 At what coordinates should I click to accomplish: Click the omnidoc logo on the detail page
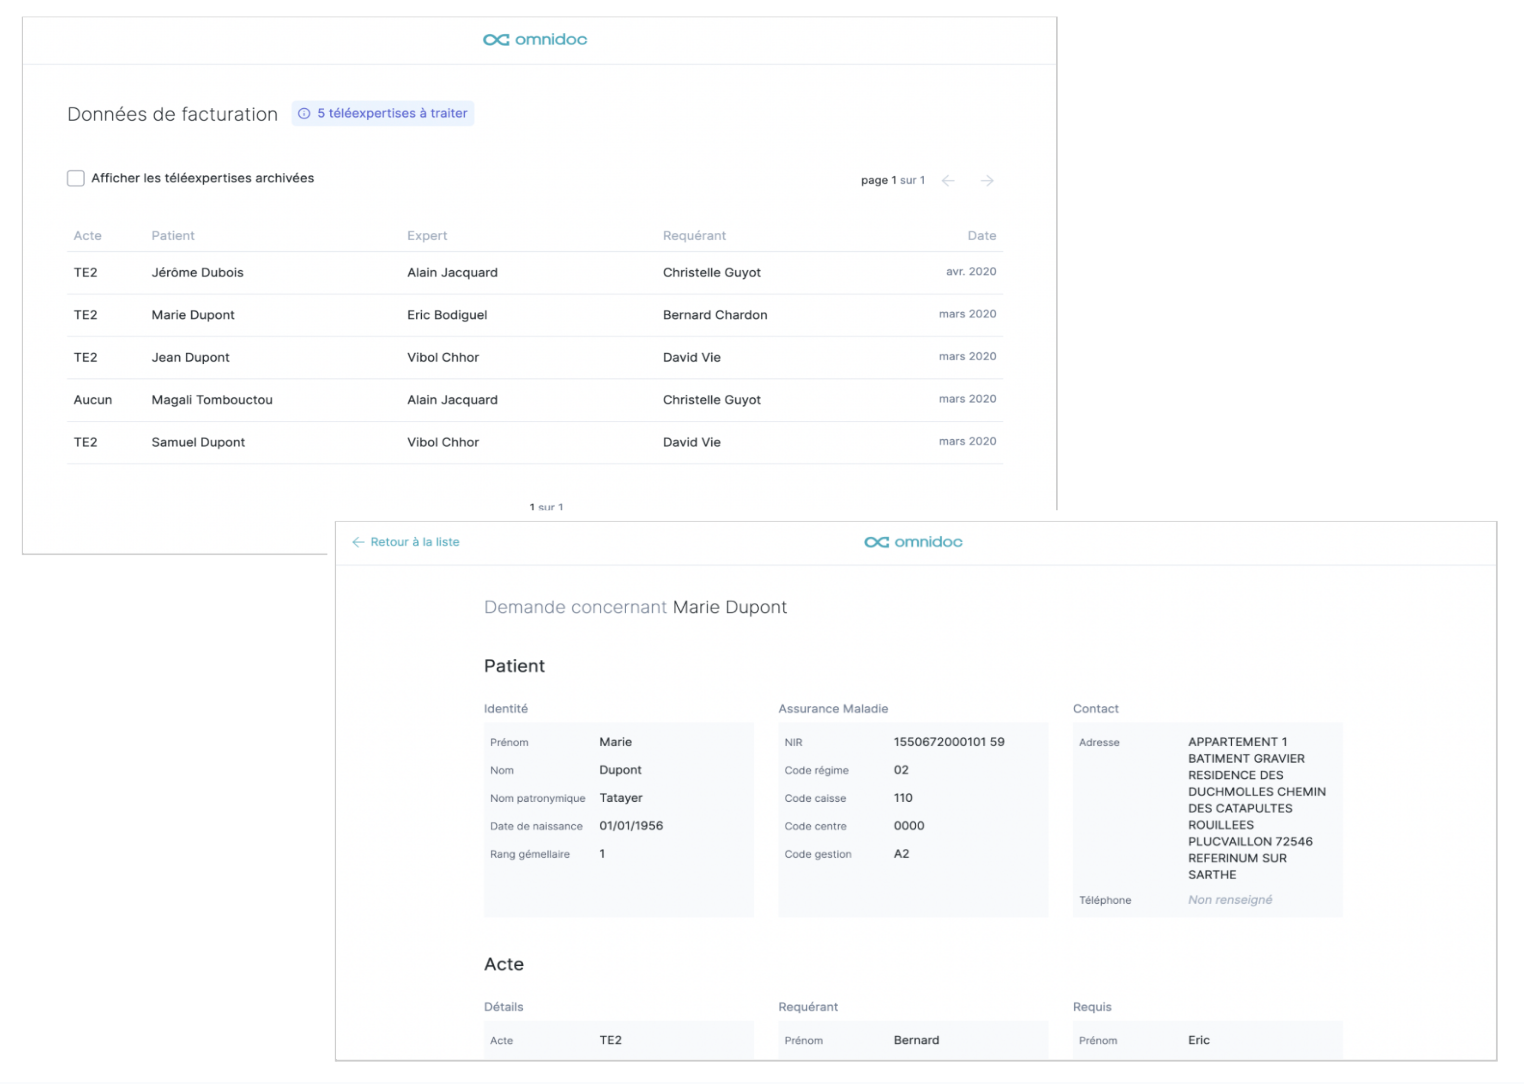click(x=912, y=541)
